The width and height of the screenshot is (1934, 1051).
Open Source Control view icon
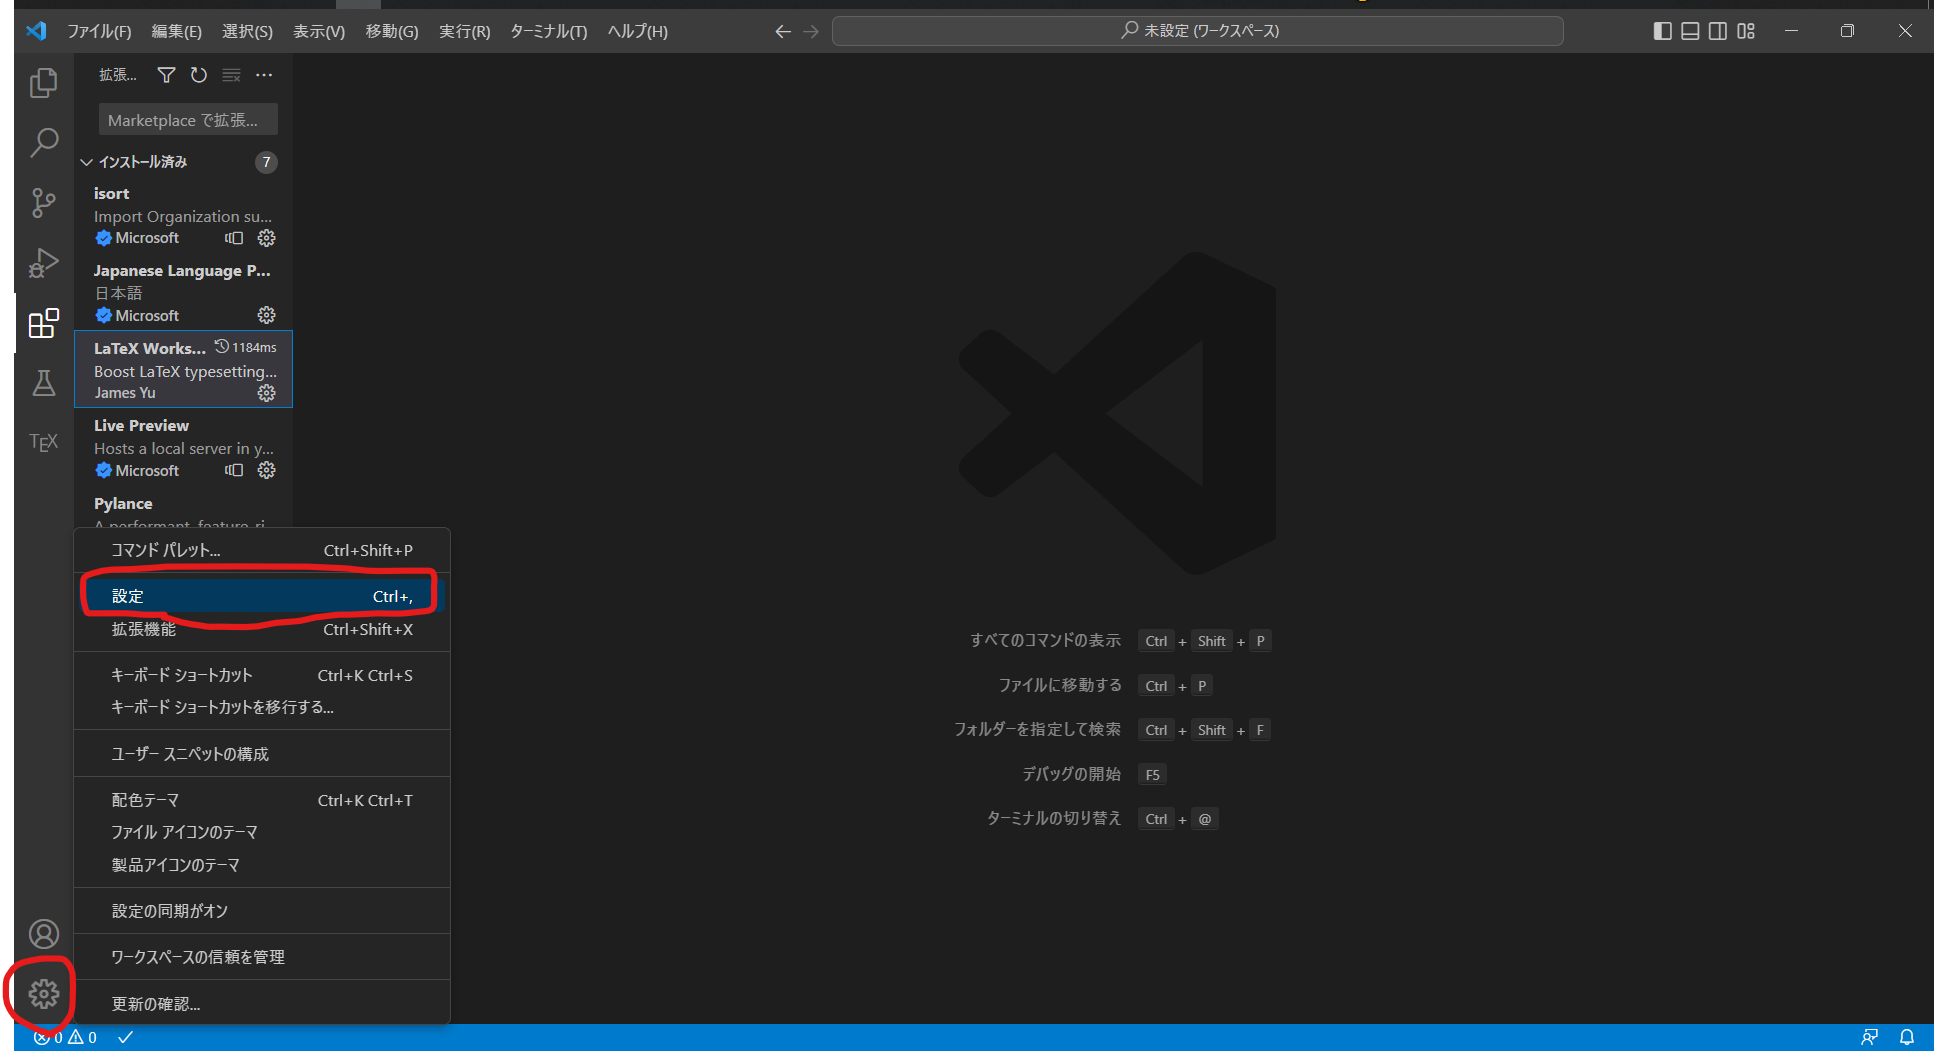(x=44, y=203)
